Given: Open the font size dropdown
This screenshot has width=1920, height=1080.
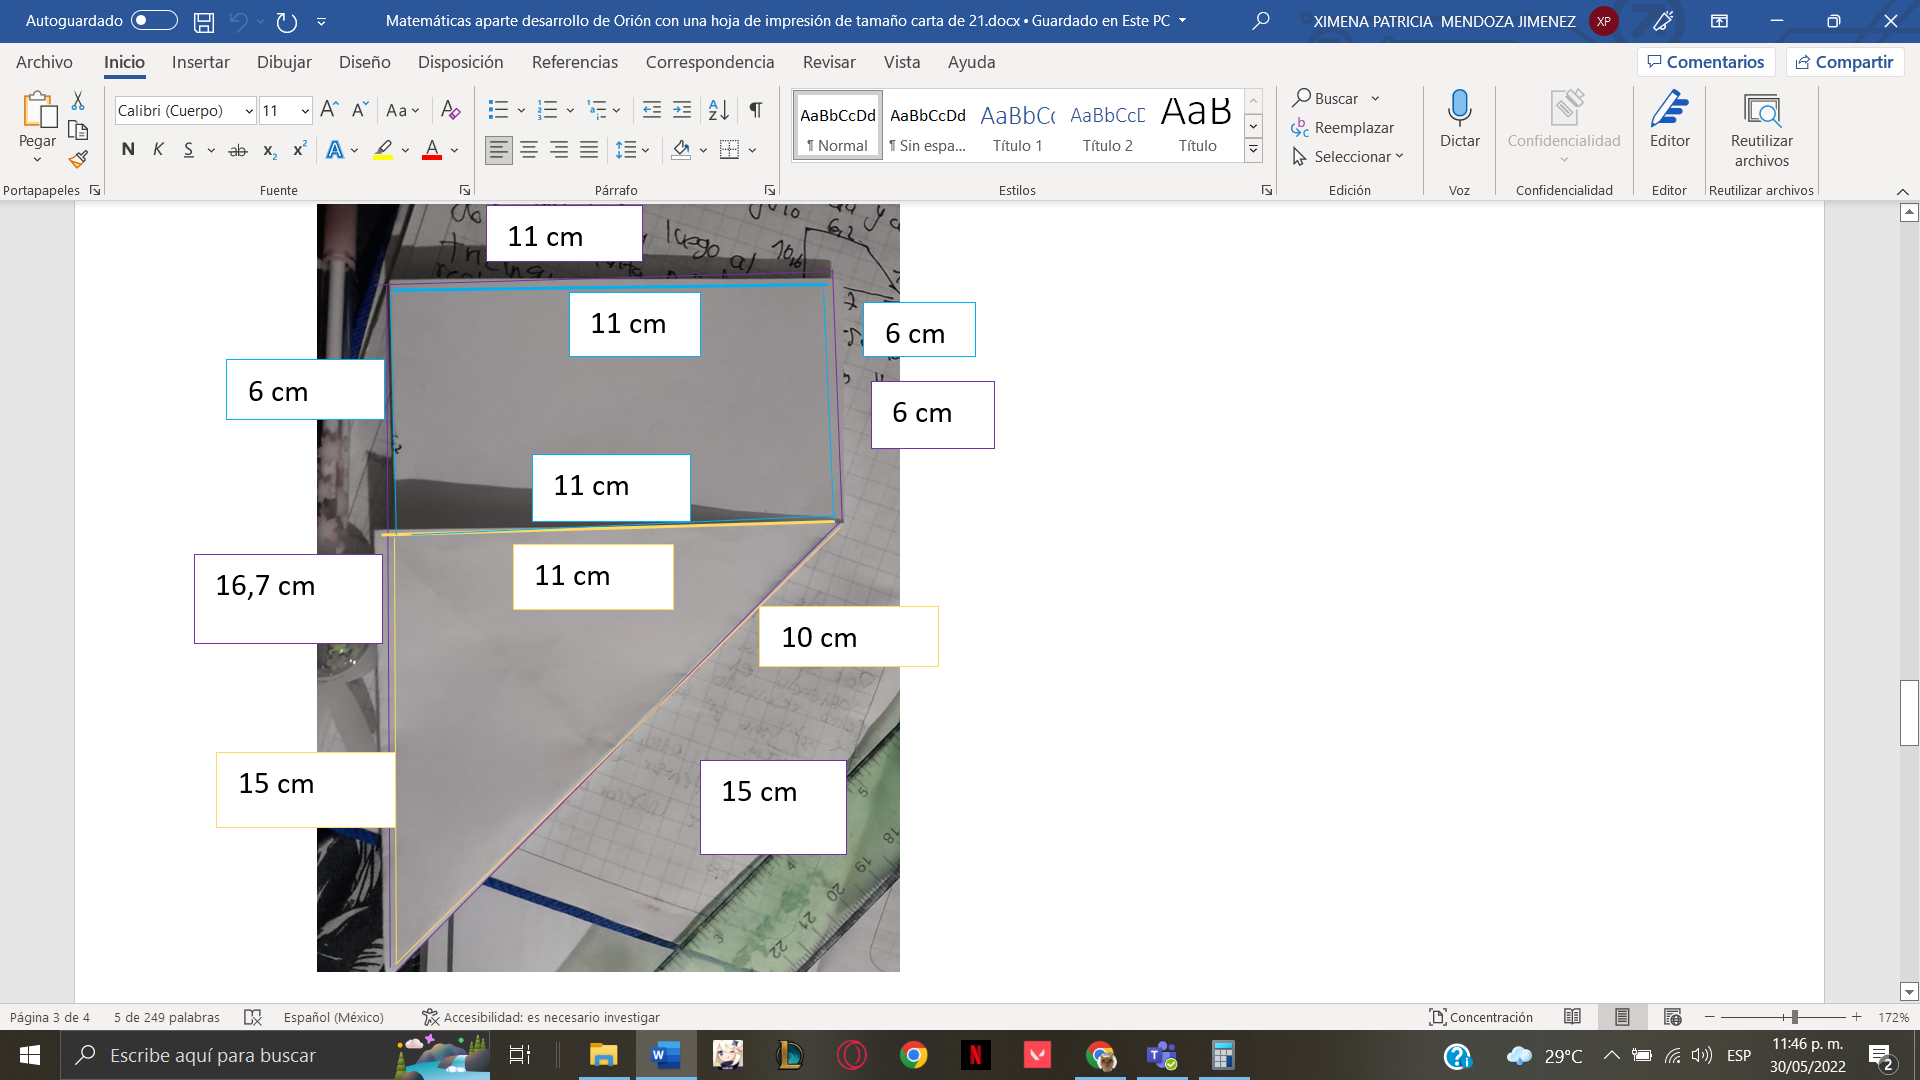Looking at the screenshot, I should (303, 110).
